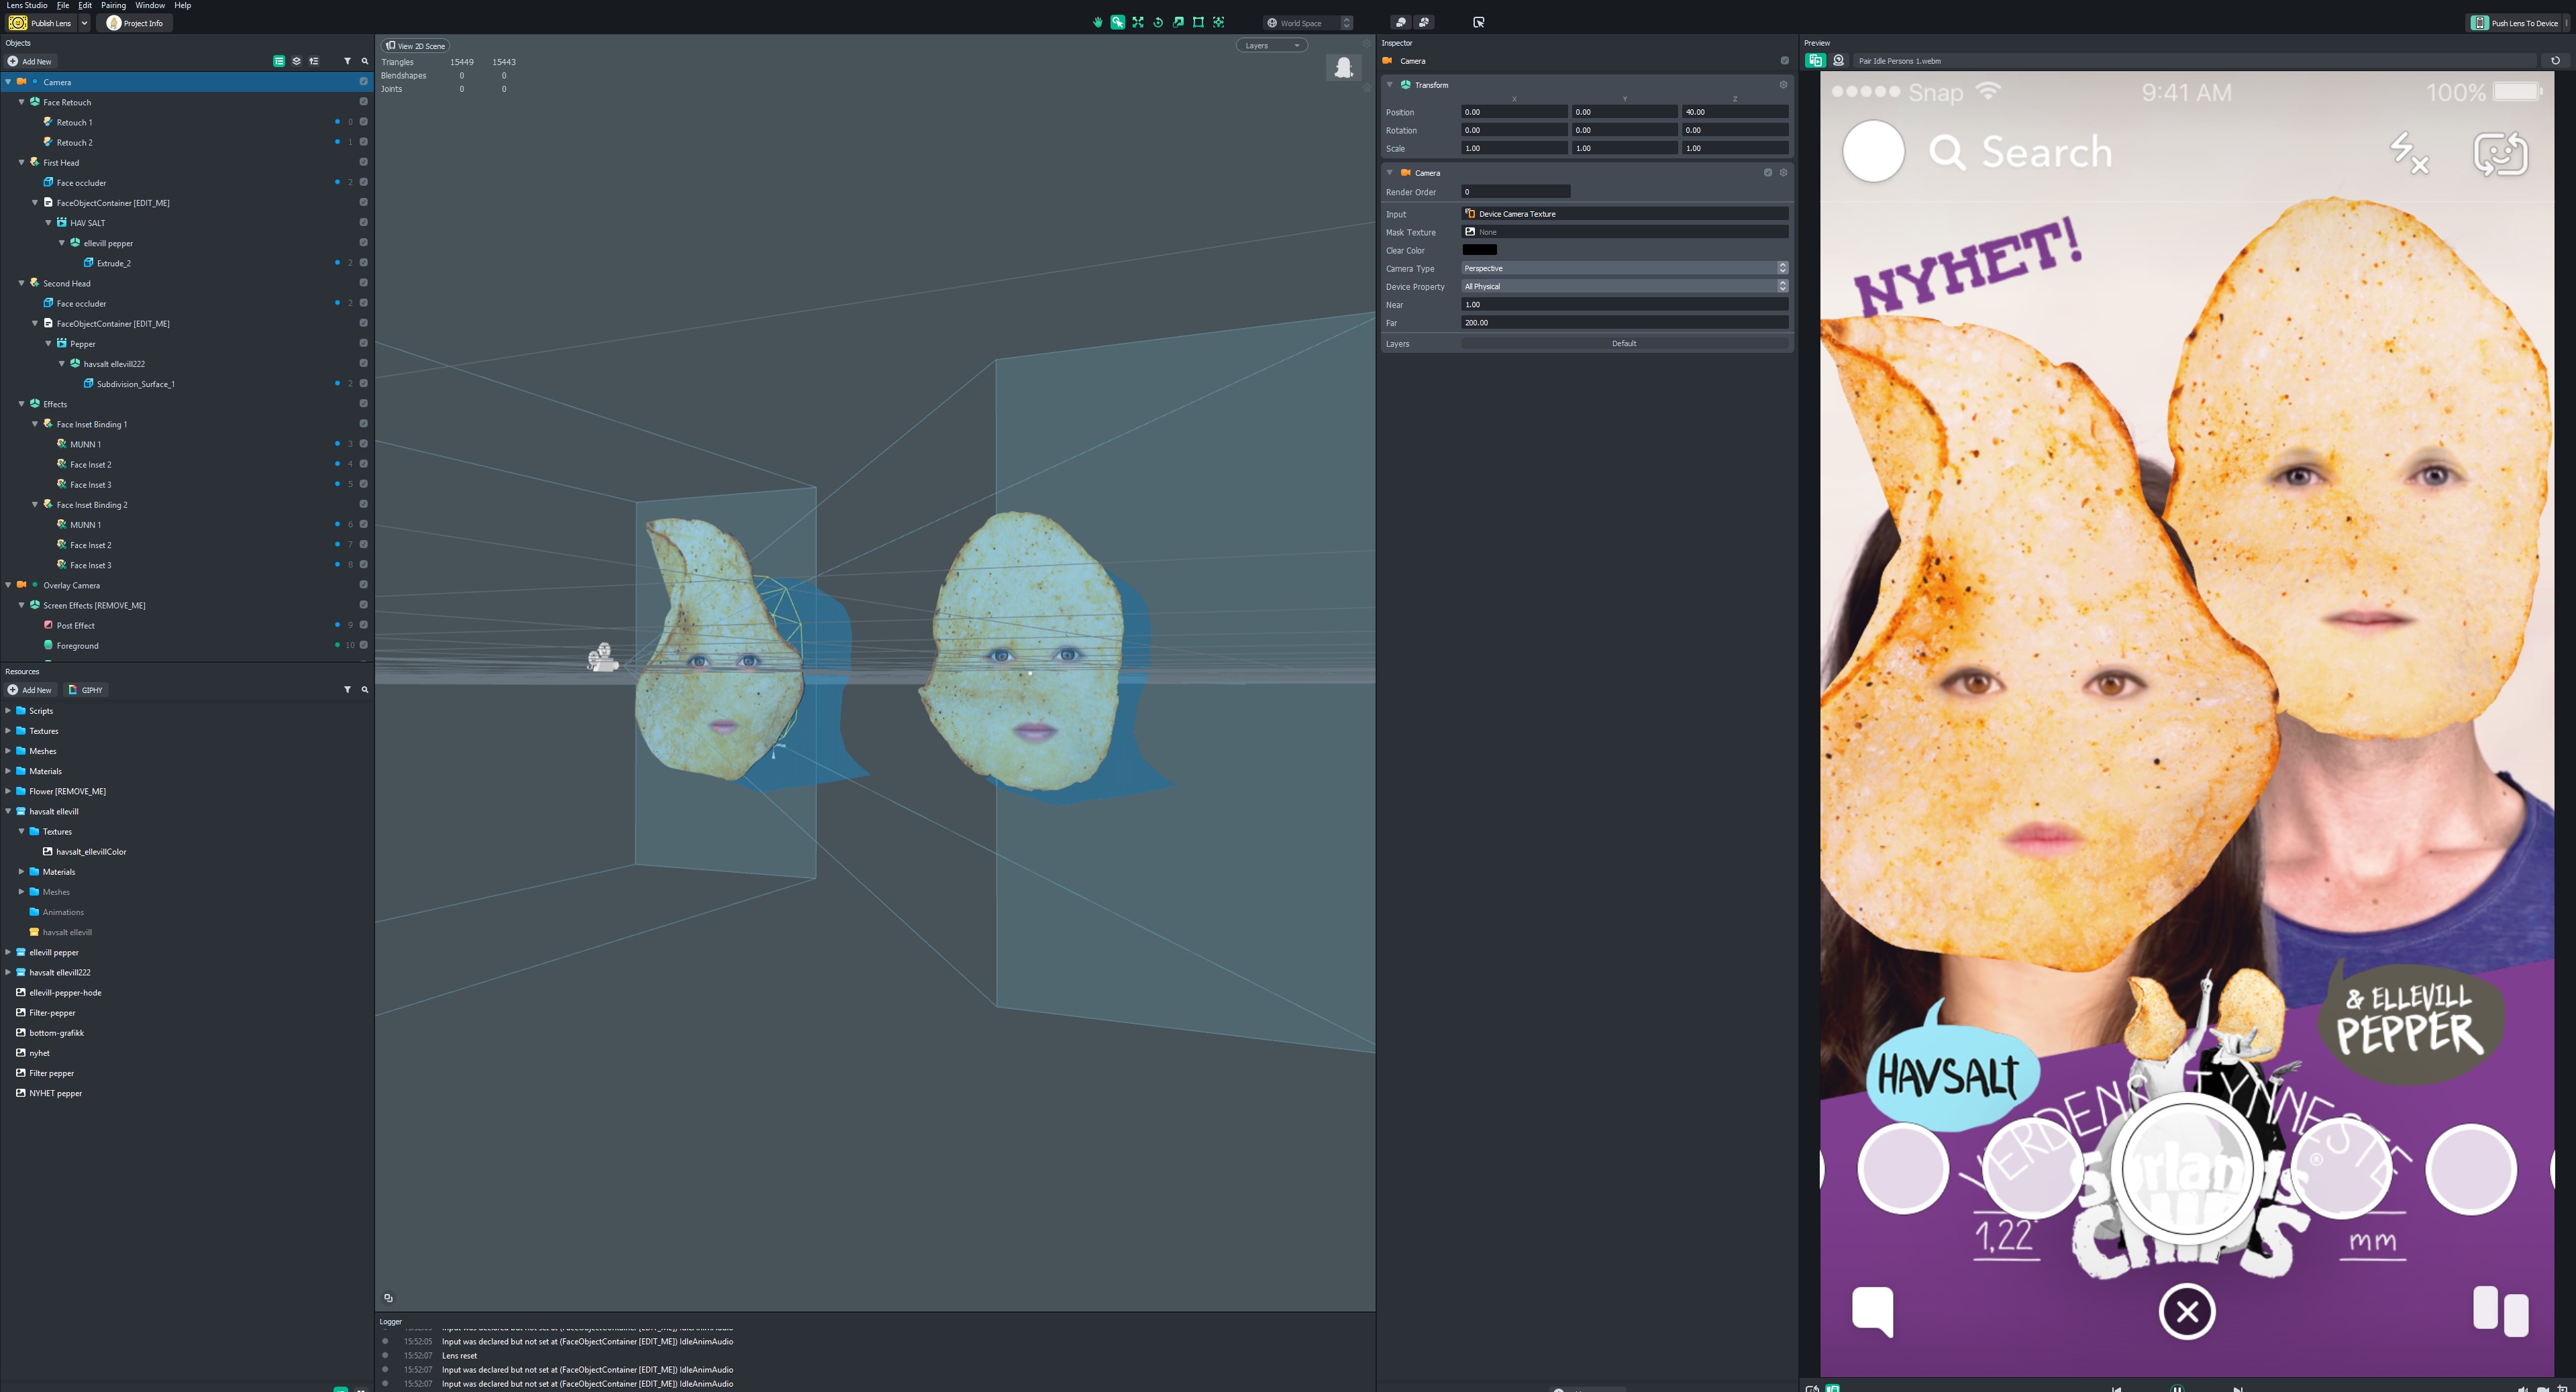The width and height of the screenshot is (2576, 1392).
Task: Toggle enabled checkbox for Foreground
Action: click(363, 645)
